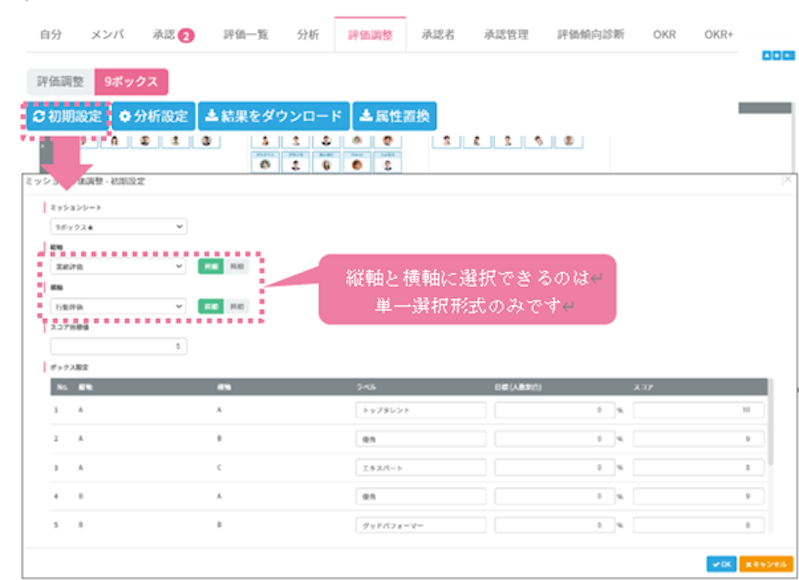Click the 承認 tab notification badge

[x=186, y=35]
